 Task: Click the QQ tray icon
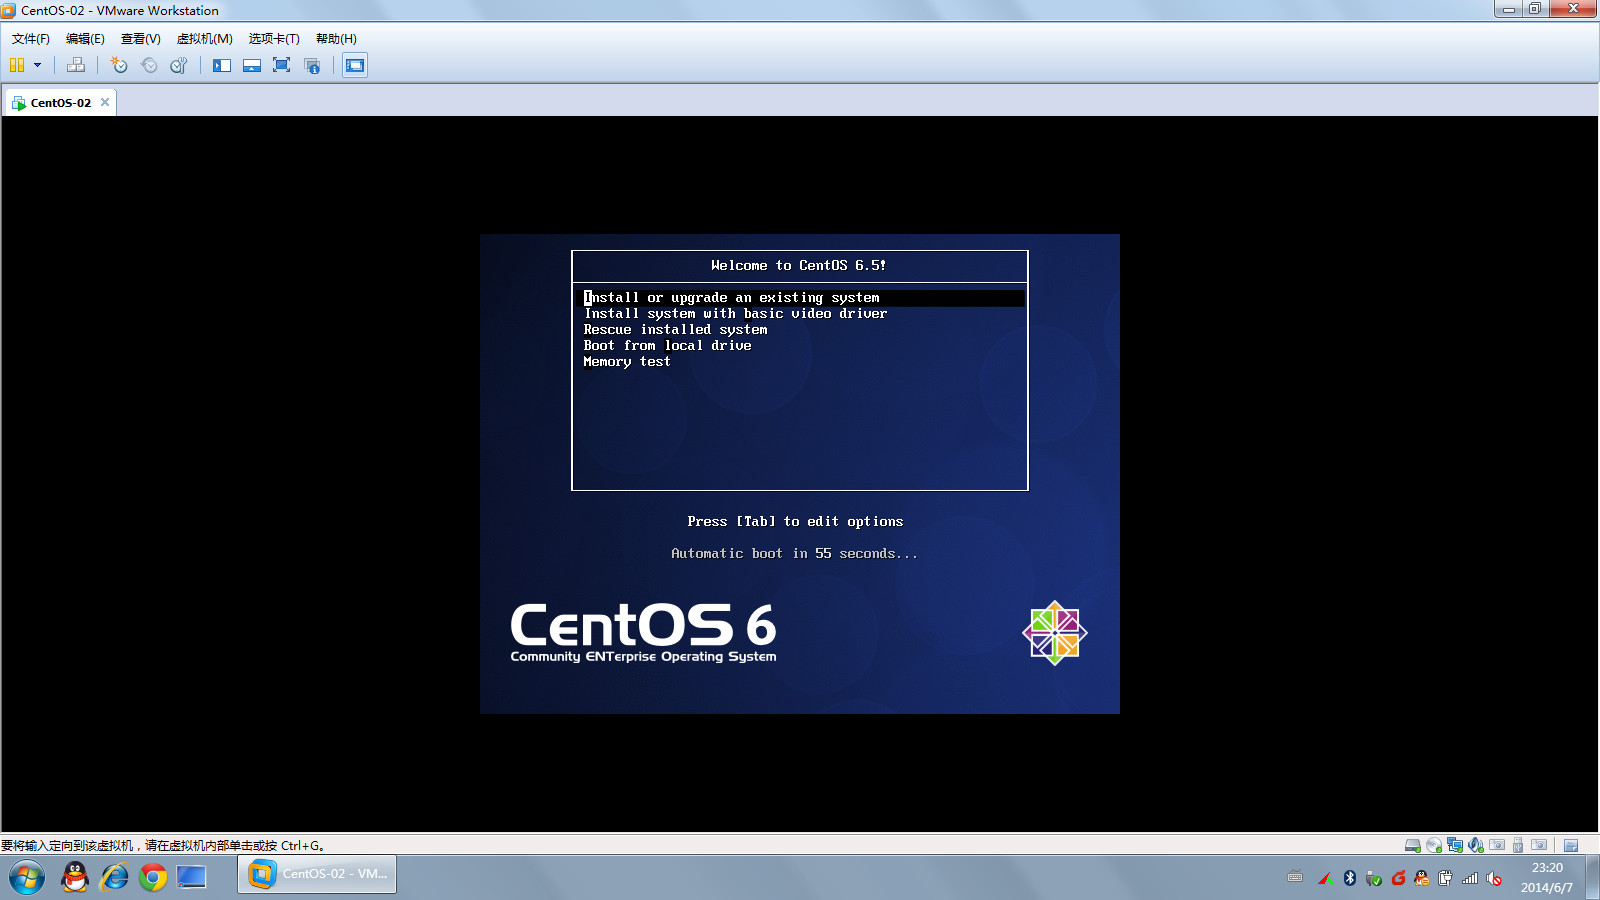(1421, 878)
